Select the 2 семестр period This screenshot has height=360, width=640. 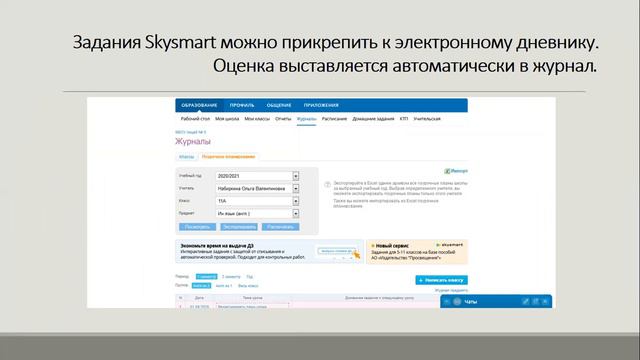click(x=231, y=277)
